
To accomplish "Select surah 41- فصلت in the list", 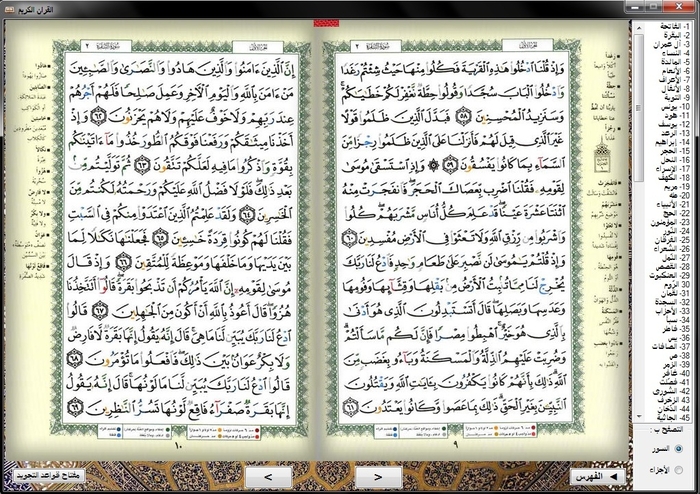I will (675, 382).
